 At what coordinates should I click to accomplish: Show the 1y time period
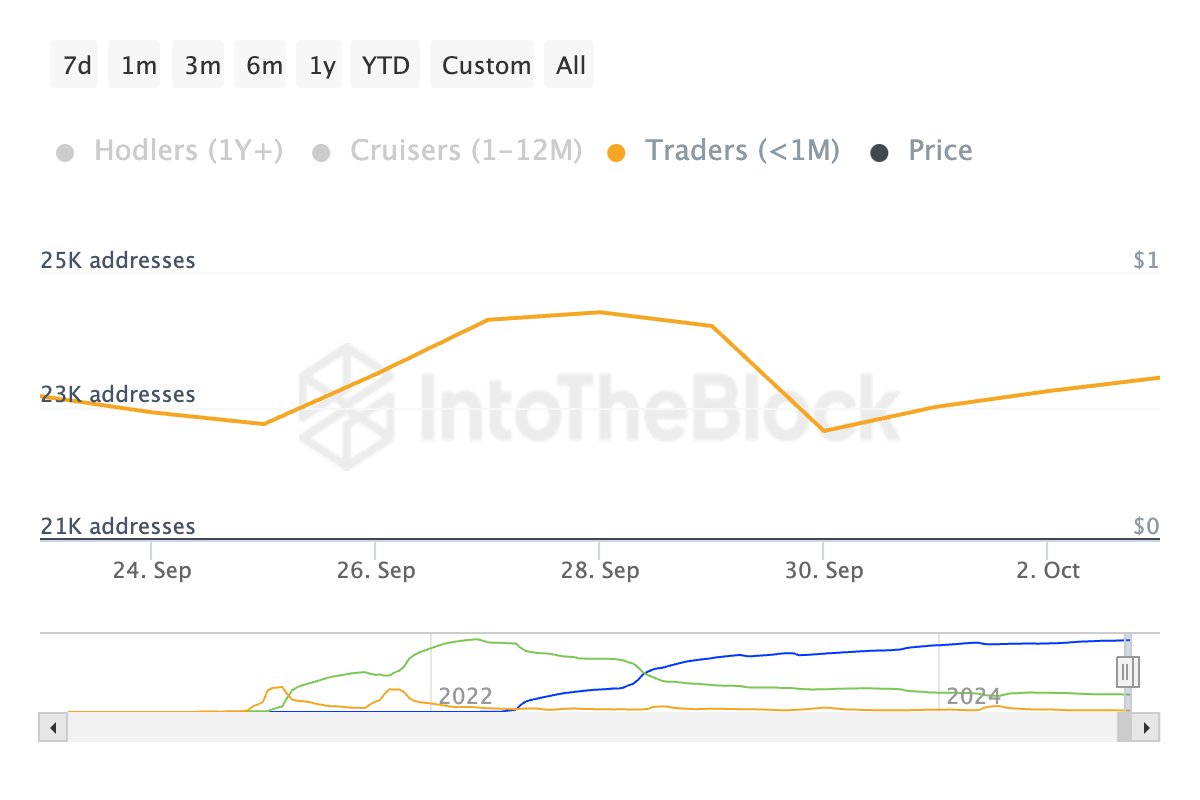coord(322,65)
